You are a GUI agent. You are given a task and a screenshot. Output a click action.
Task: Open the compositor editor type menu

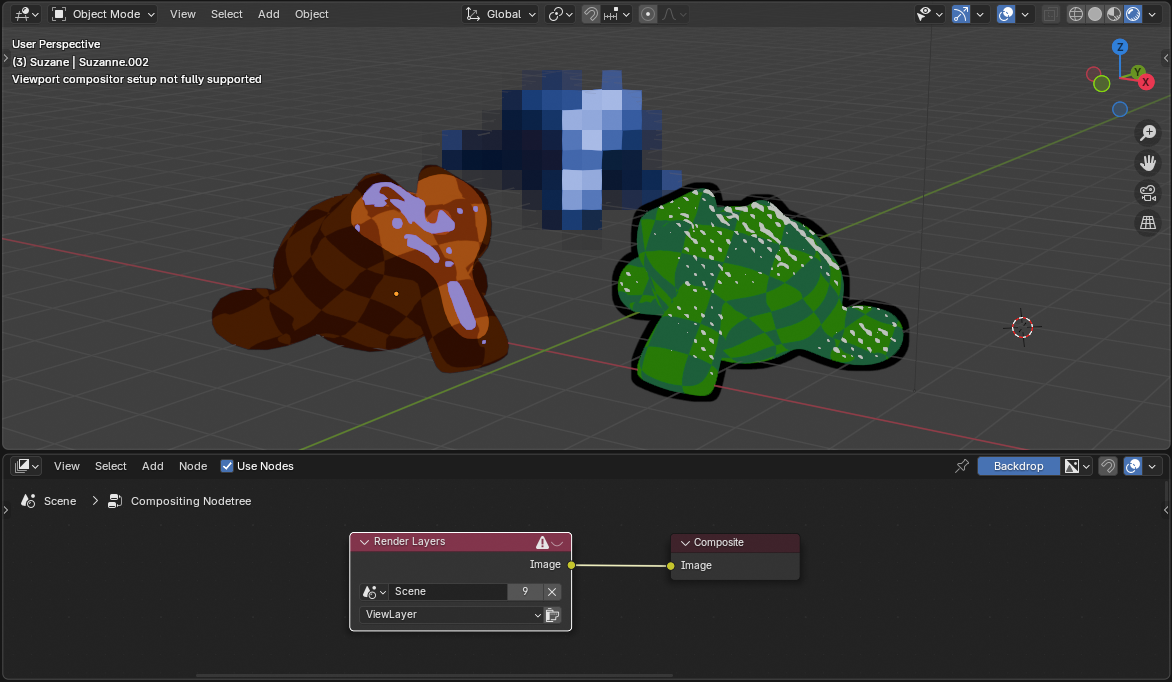click(27, 466)
